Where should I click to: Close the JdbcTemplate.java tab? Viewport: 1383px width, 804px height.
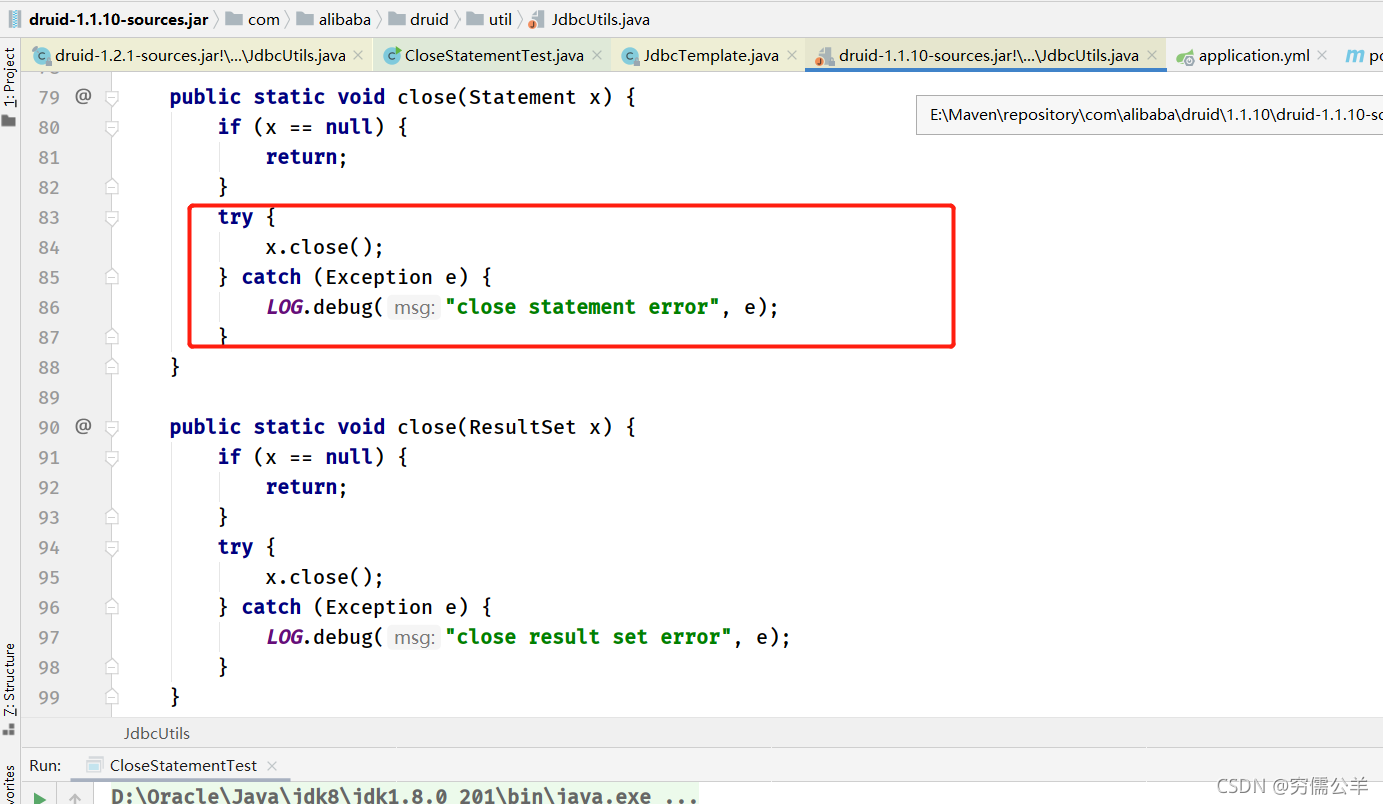pos(792,56)
